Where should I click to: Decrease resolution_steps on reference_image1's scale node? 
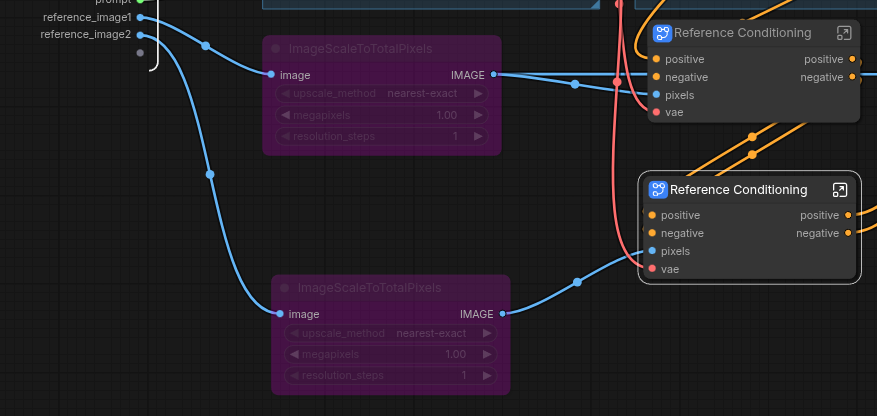click(285, 136)
